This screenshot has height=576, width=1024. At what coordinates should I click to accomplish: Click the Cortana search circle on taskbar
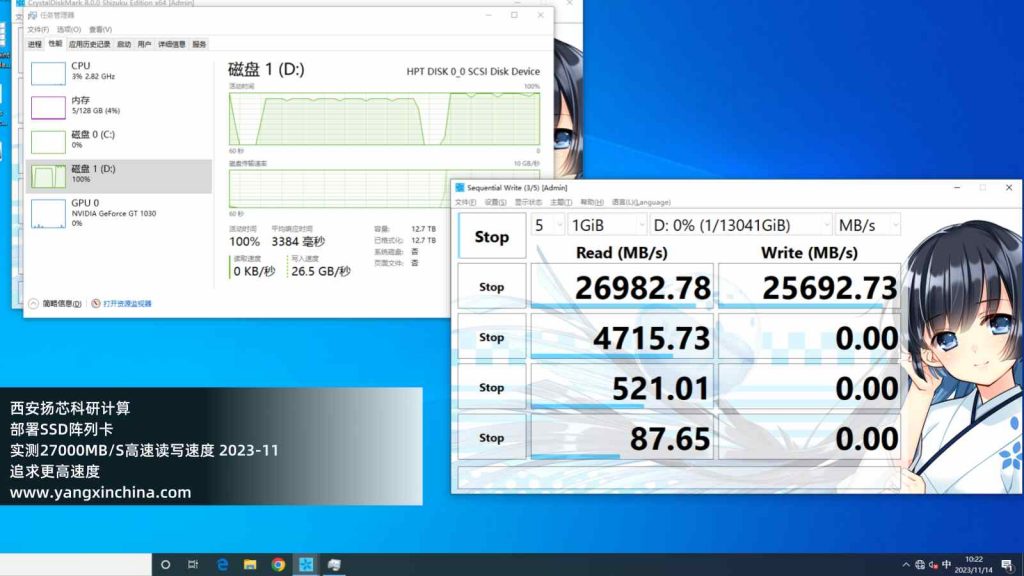(165, 564)
